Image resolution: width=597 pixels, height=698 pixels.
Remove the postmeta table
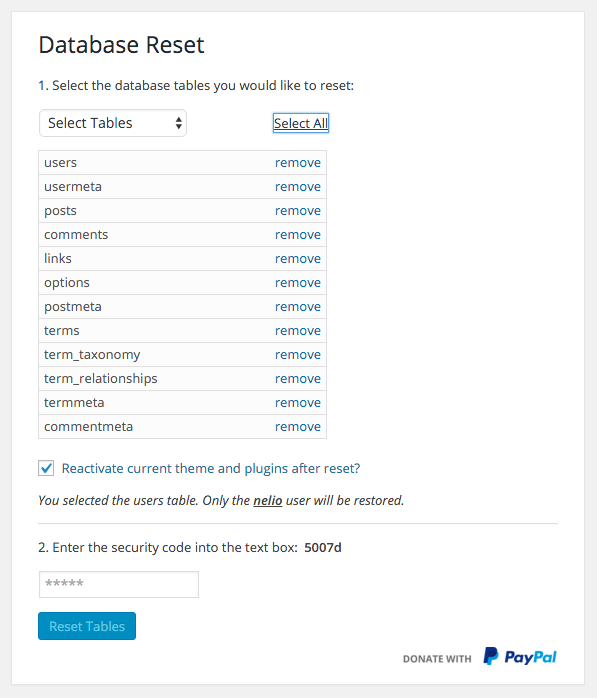[297, 307]
